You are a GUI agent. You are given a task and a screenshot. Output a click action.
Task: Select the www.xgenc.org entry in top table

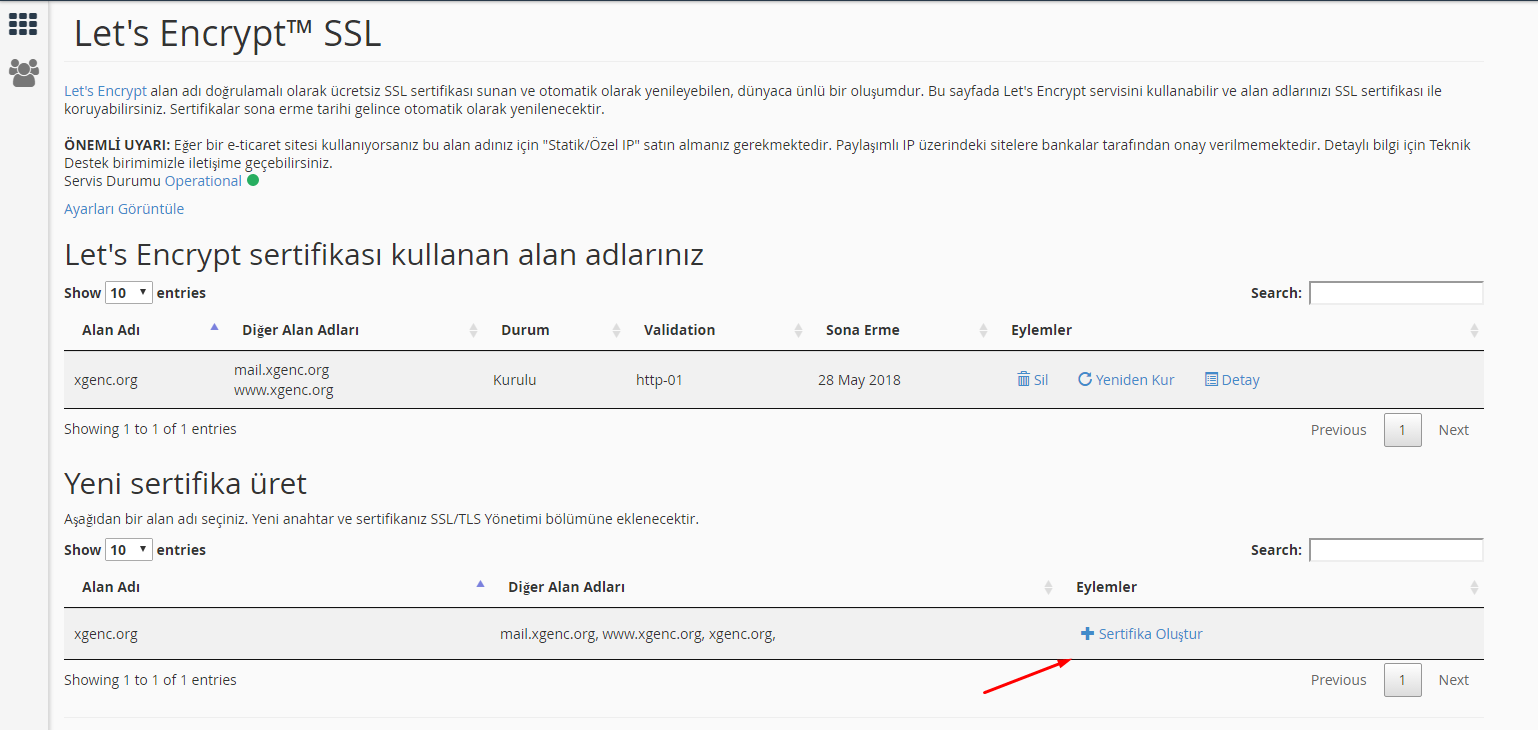point(284,390)
